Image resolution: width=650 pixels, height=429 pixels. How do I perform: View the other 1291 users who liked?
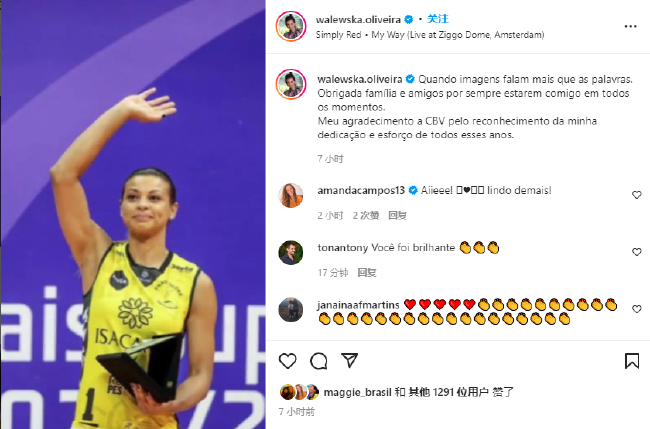point(448,392)
